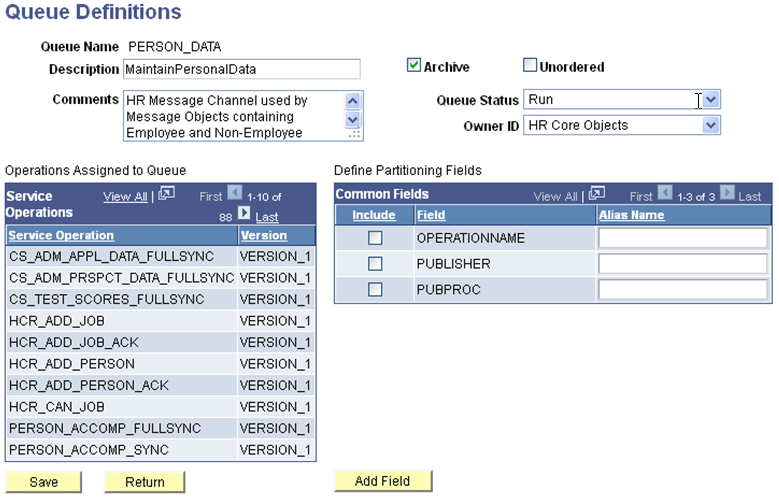
Task: Select CS_TEST_SCORES_FULLSYNC operation
Action: pyautogui.click(x=160, y=299)
